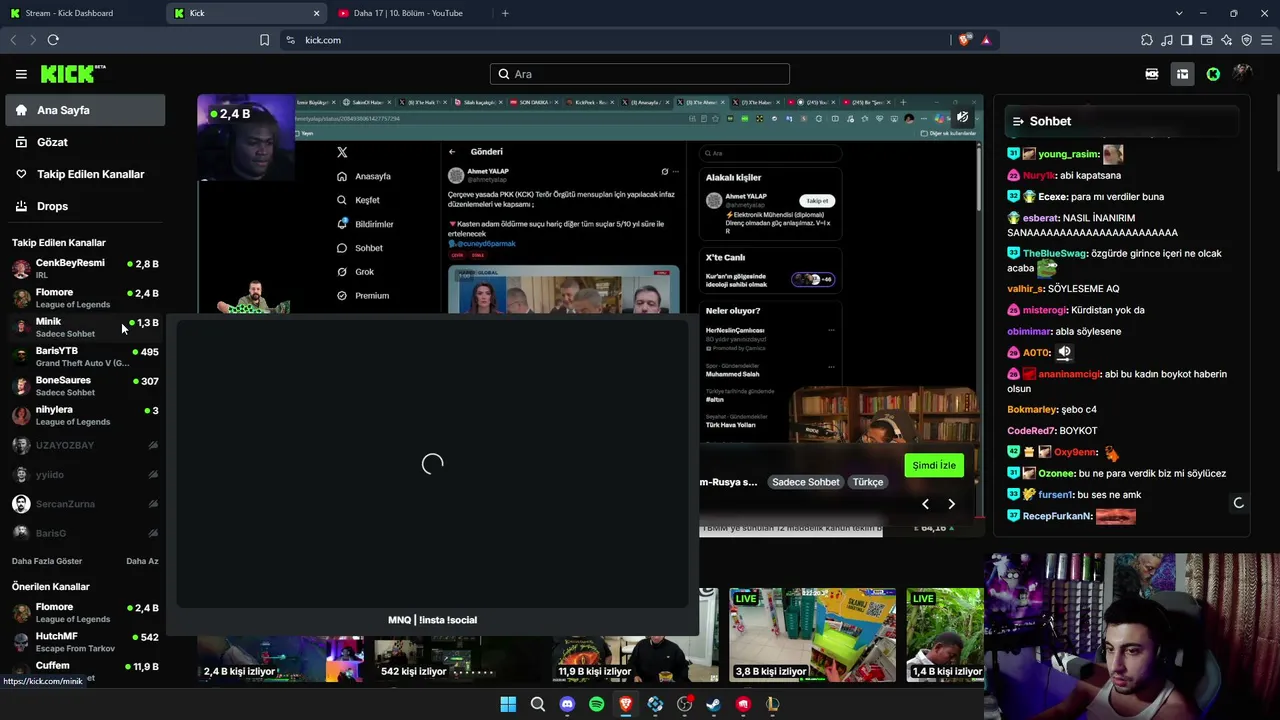The image size is (1280, 720).
Task: Switch to the YouTube Daha 17 tab
Action: 410,13
